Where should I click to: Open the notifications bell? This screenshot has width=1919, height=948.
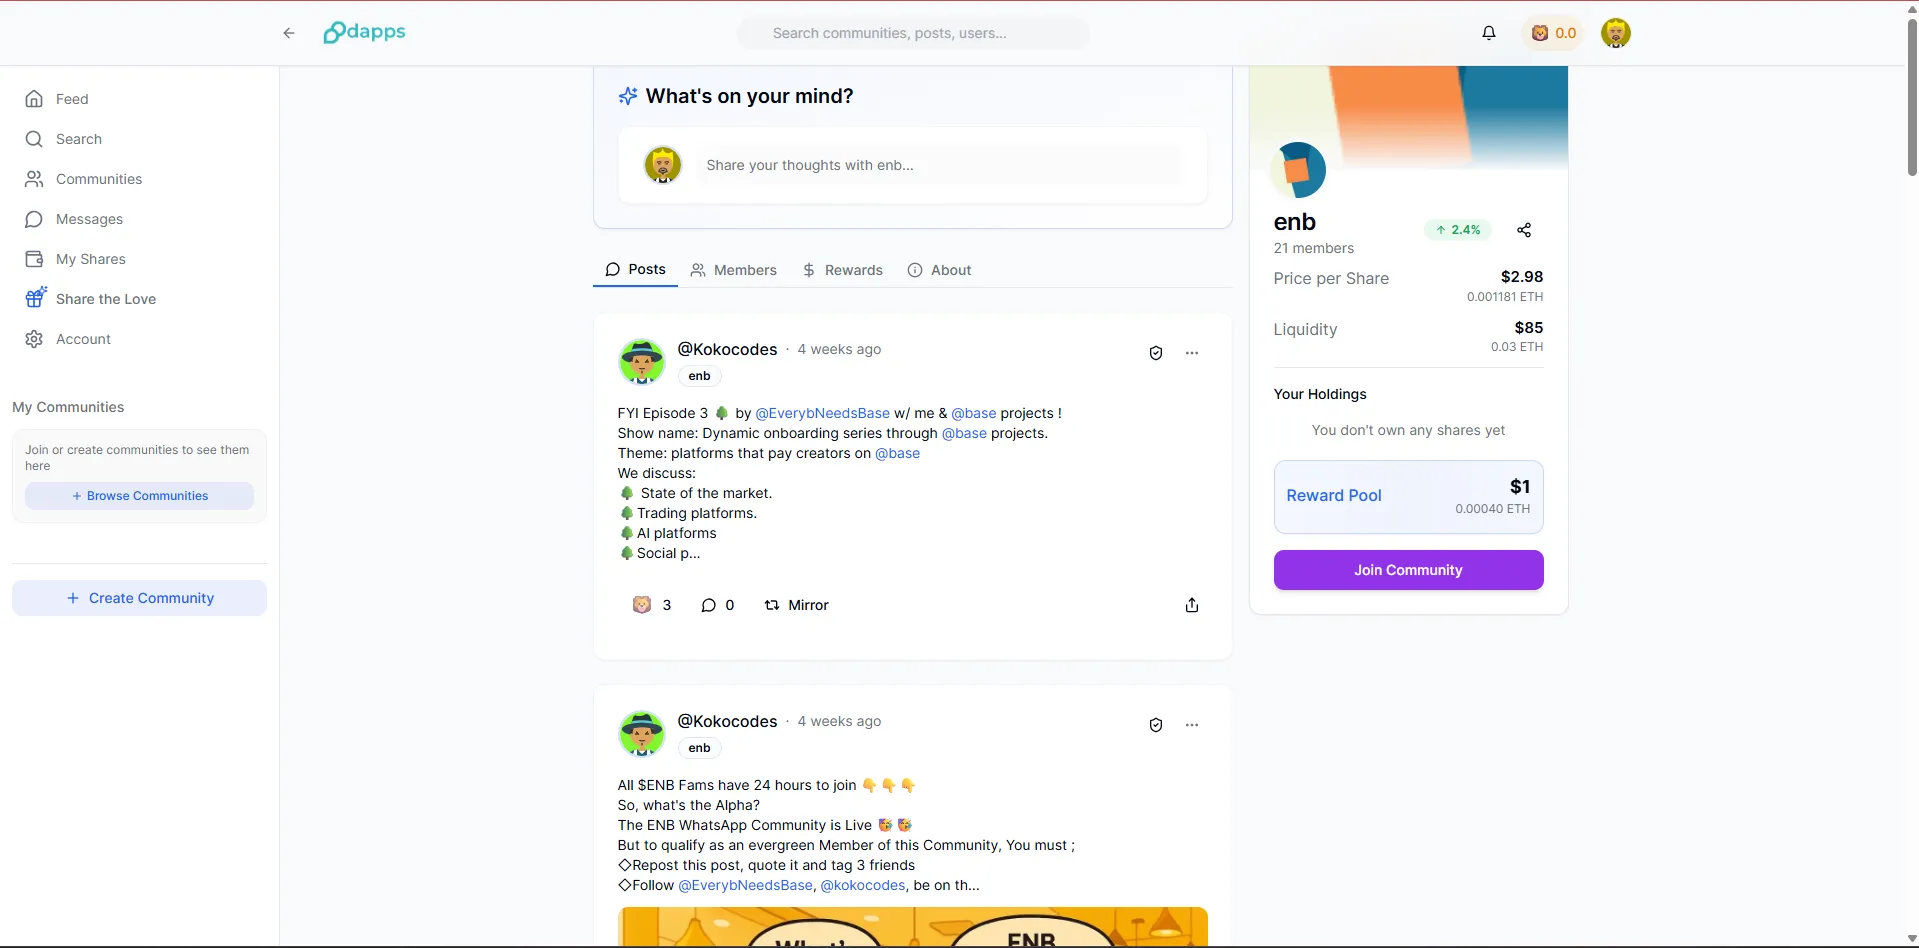point(1489,33)
